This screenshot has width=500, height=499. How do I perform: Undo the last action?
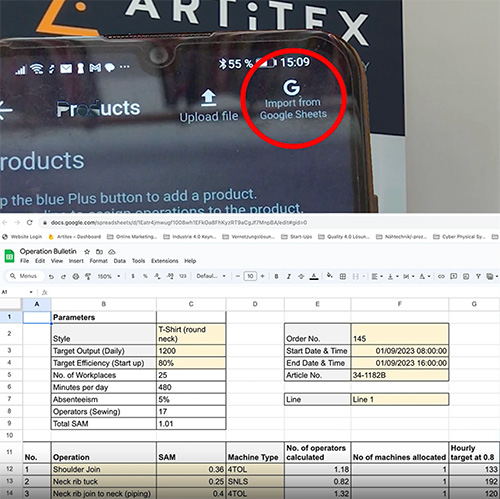[51, 276]
